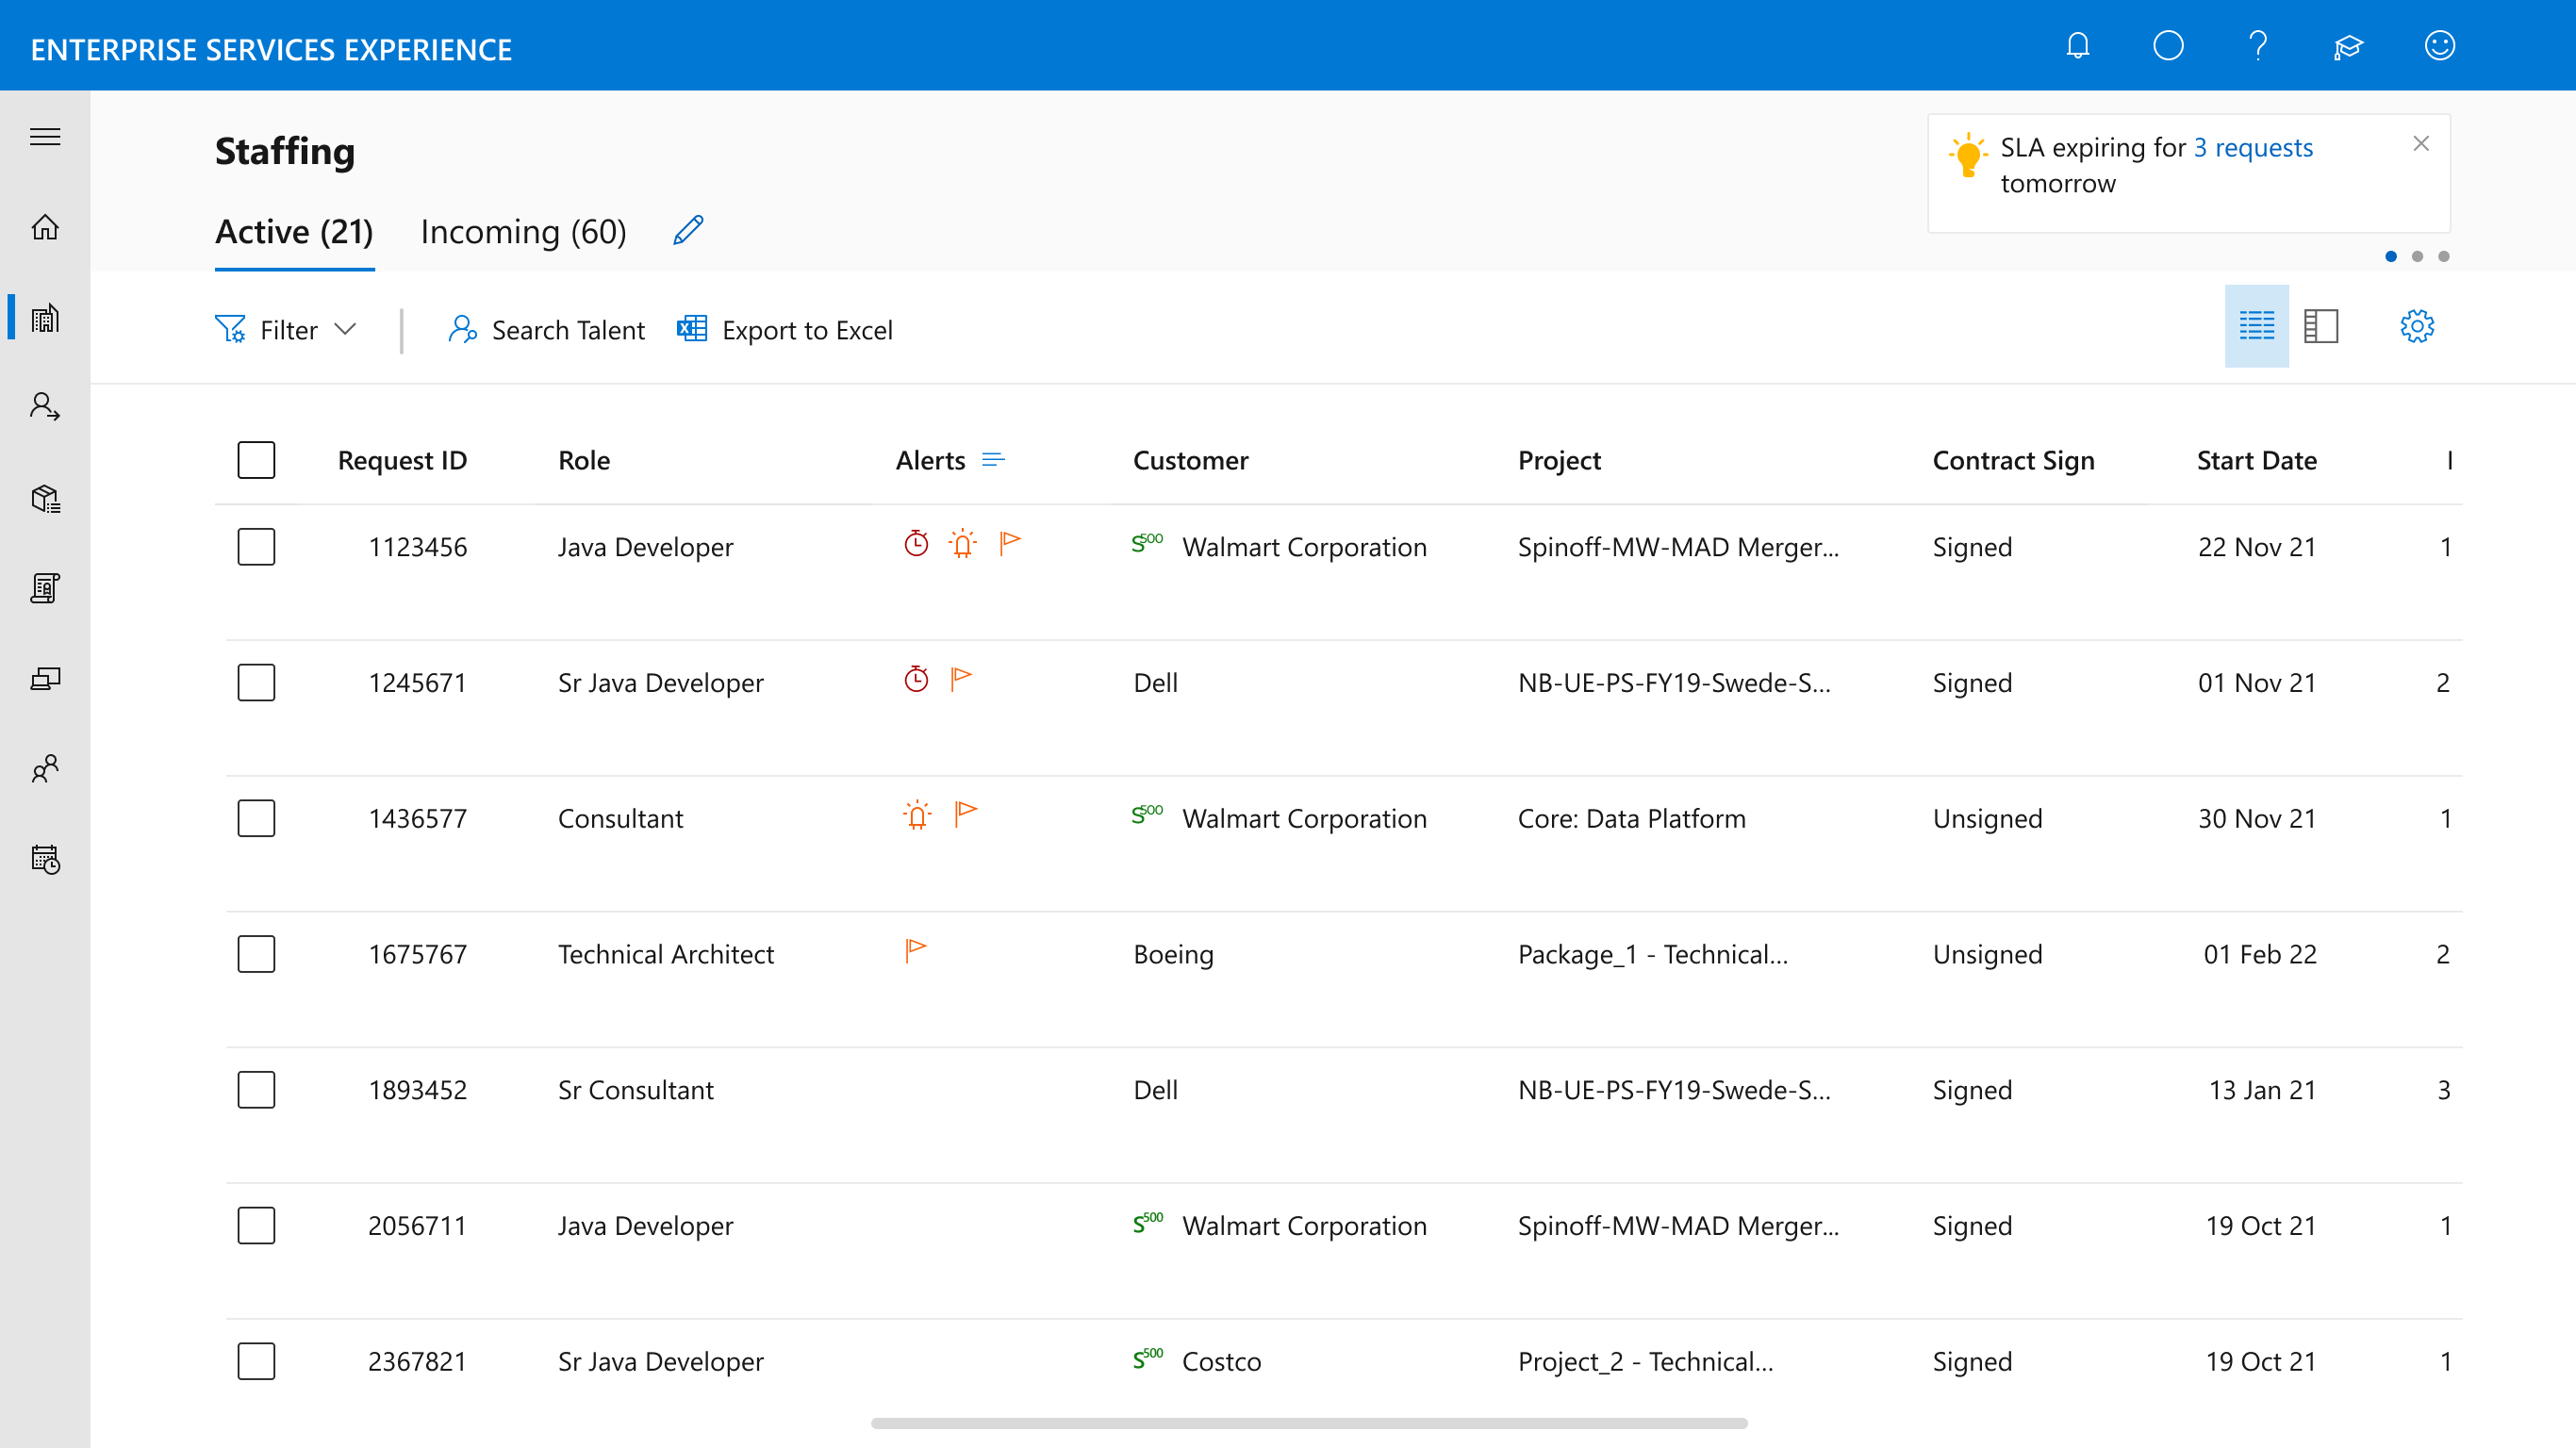The width and height of the screenshot is (2576, 1448).
Task: Click role Technical Architect
Action: 666,954
